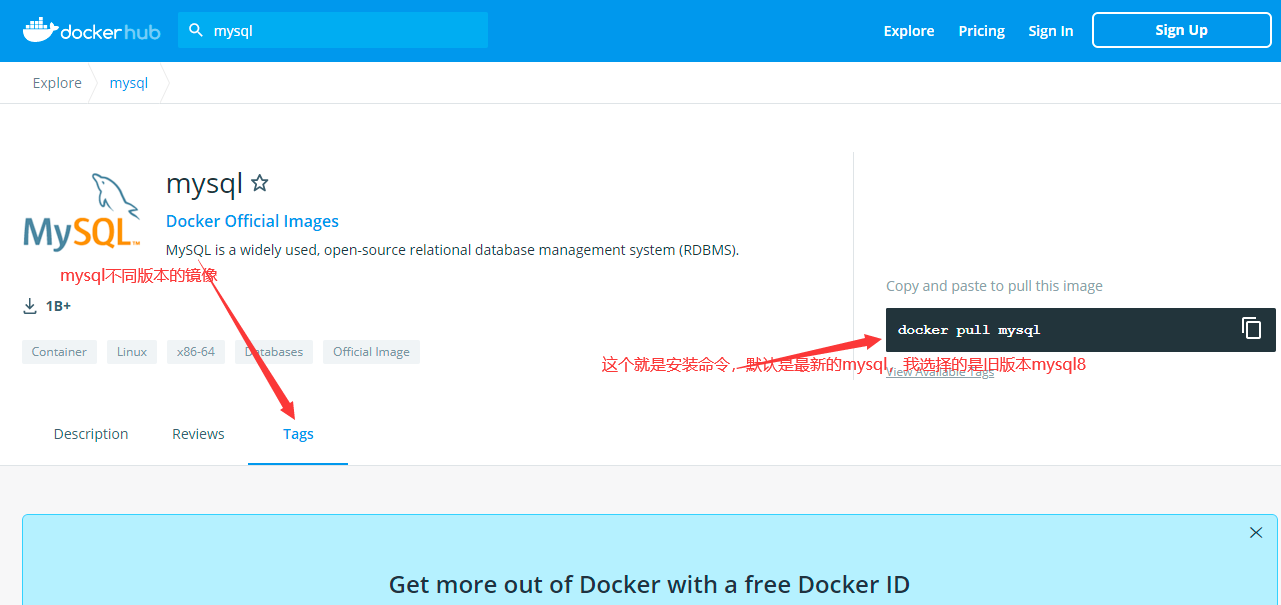Click the mysql title heading
1281x605 pixels.
204,184
